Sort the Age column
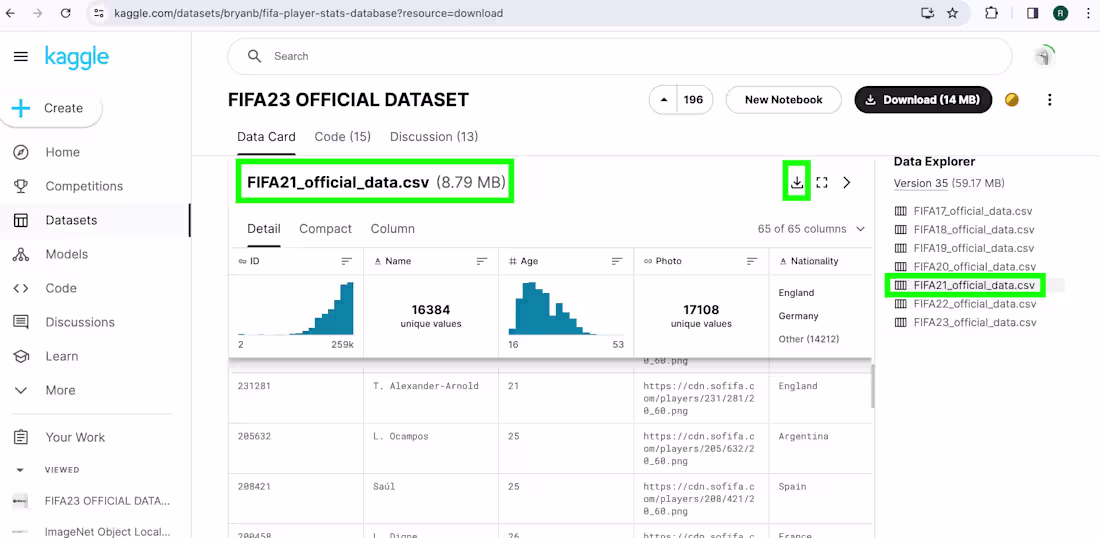 616,261
